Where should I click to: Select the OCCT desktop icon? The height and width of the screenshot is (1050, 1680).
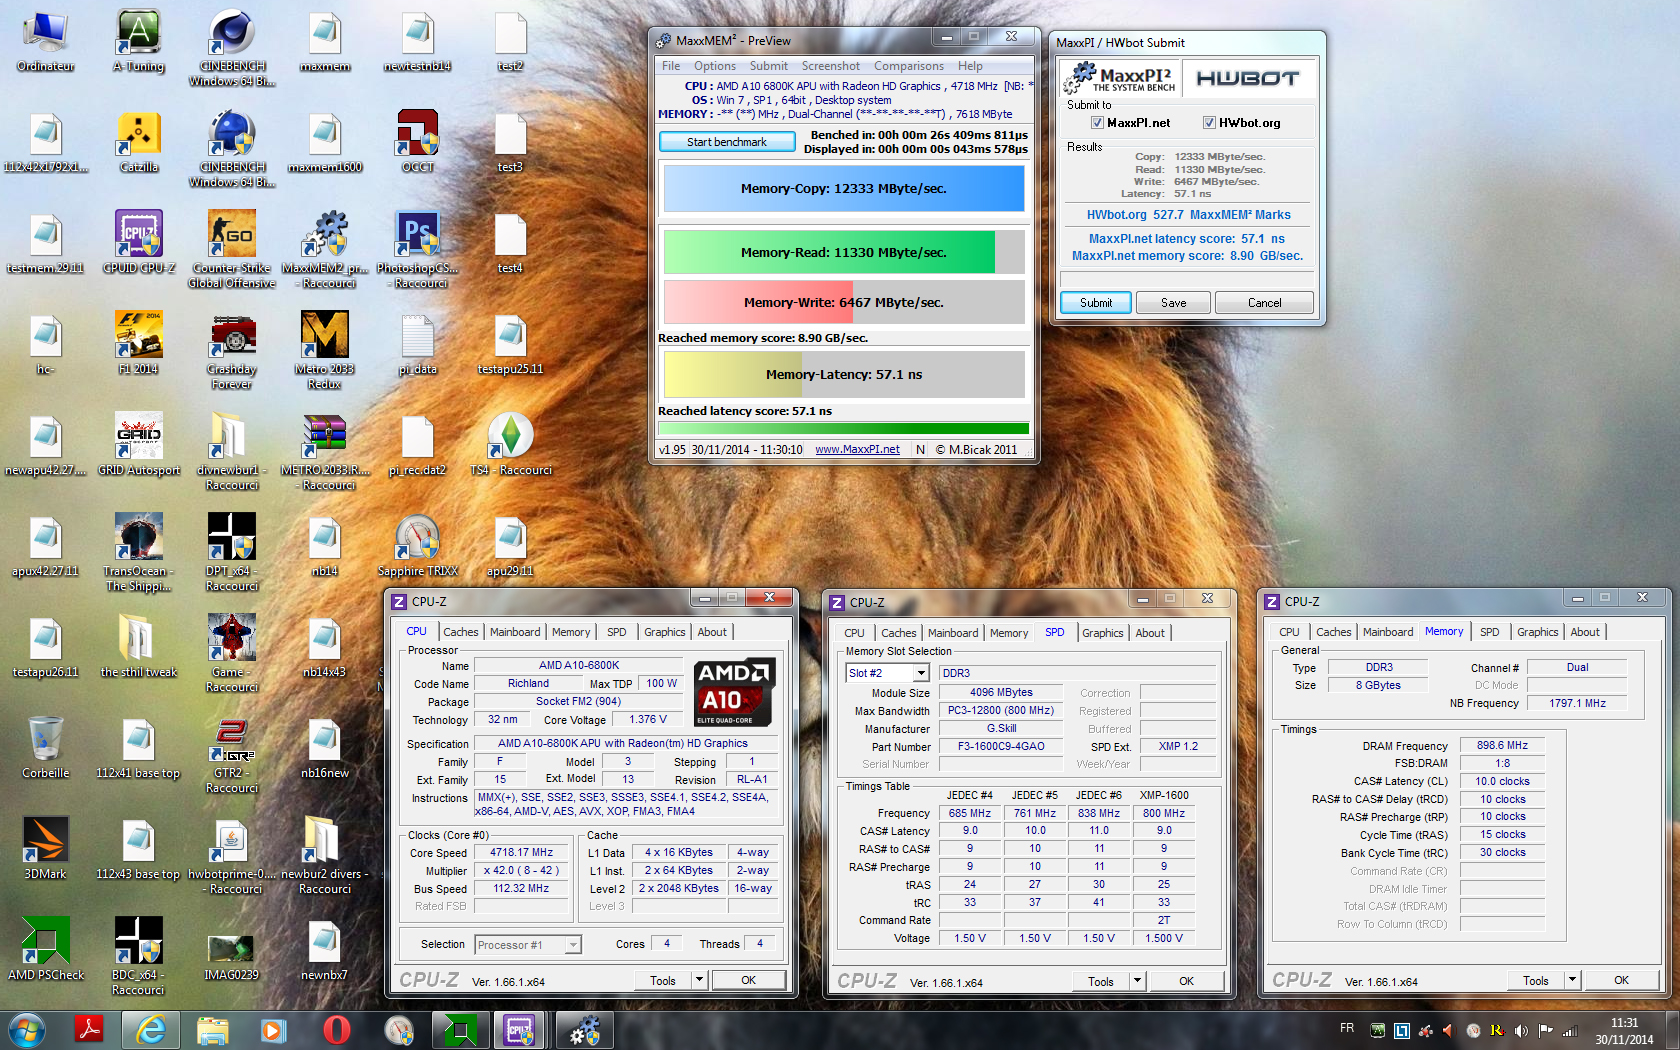418,141
